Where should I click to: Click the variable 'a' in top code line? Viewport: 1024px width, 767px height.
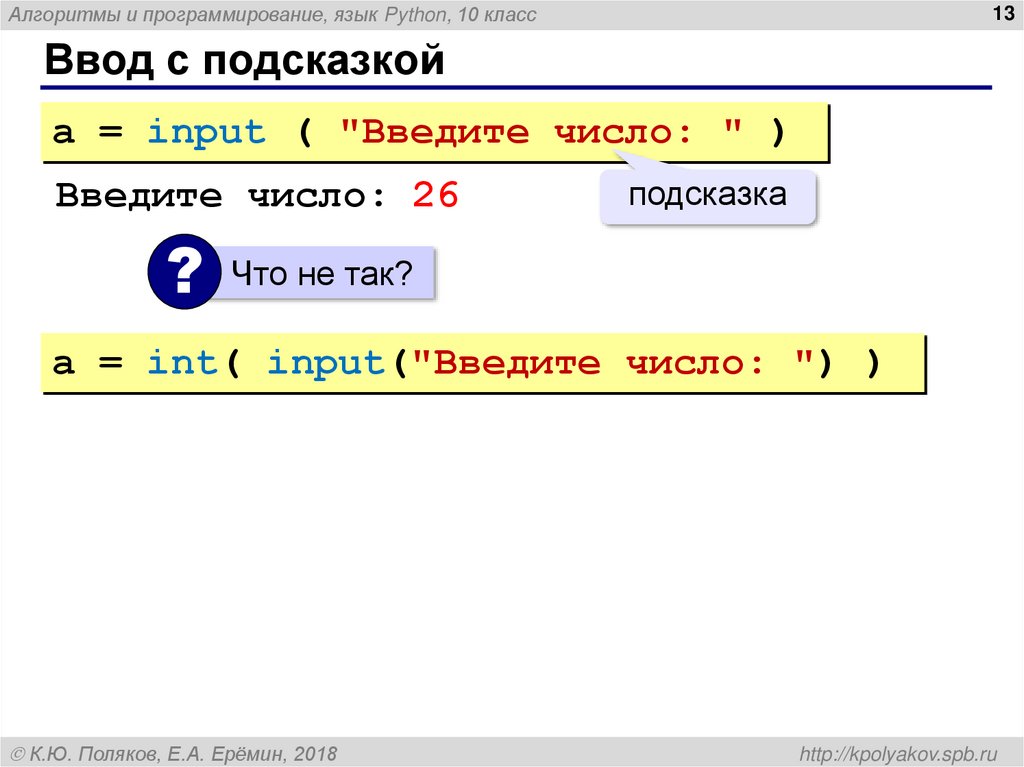[63, 131]
